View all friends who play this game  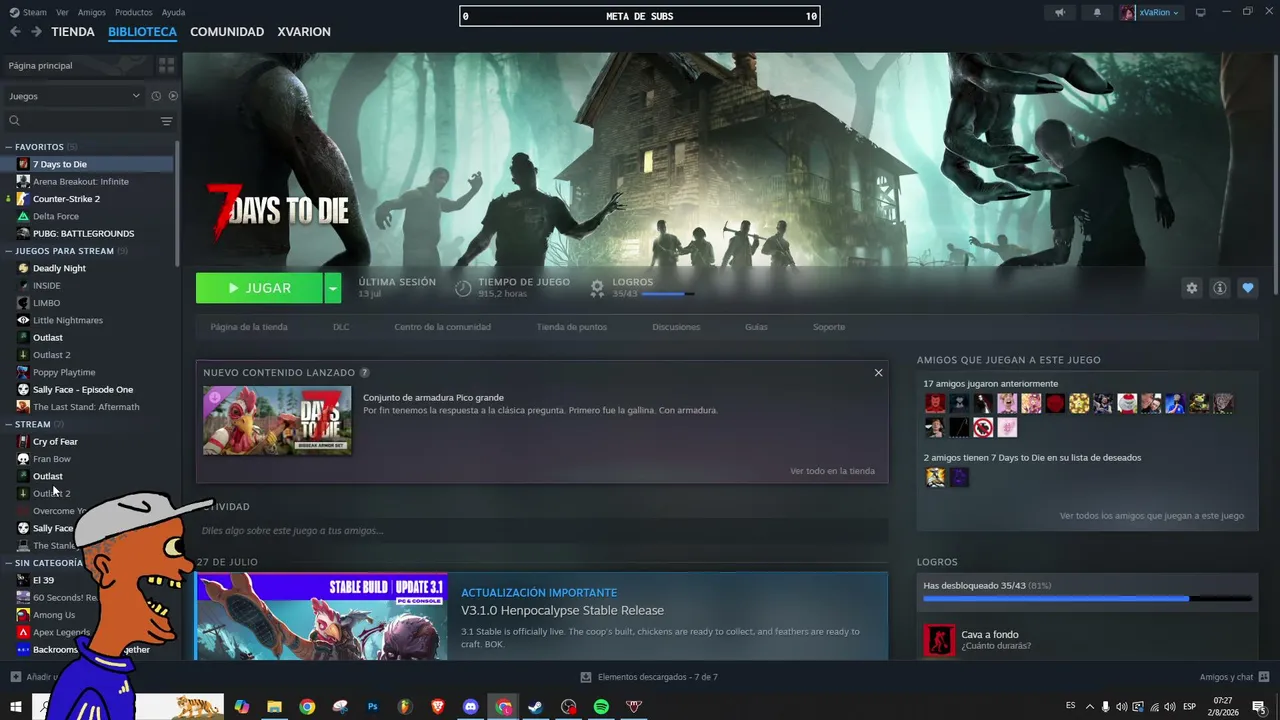[x=1152, y=516]
